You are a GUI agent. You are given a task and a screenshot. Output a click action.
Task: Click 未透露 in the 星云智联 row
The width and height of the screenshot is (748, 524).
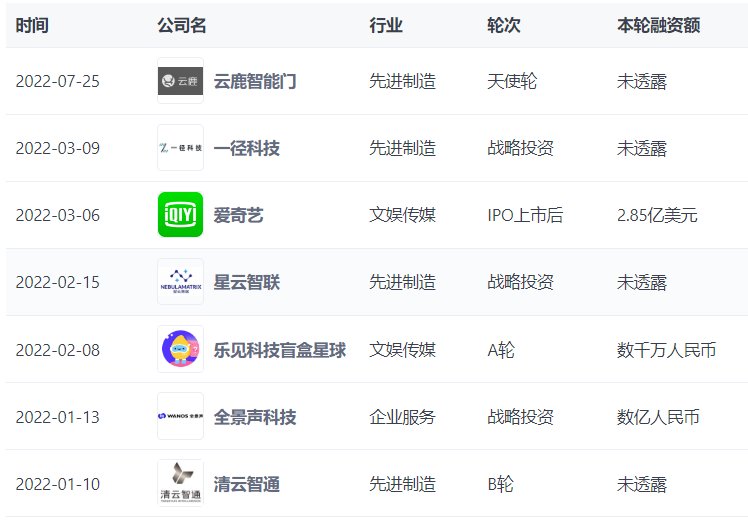click(x=642, y=282)
